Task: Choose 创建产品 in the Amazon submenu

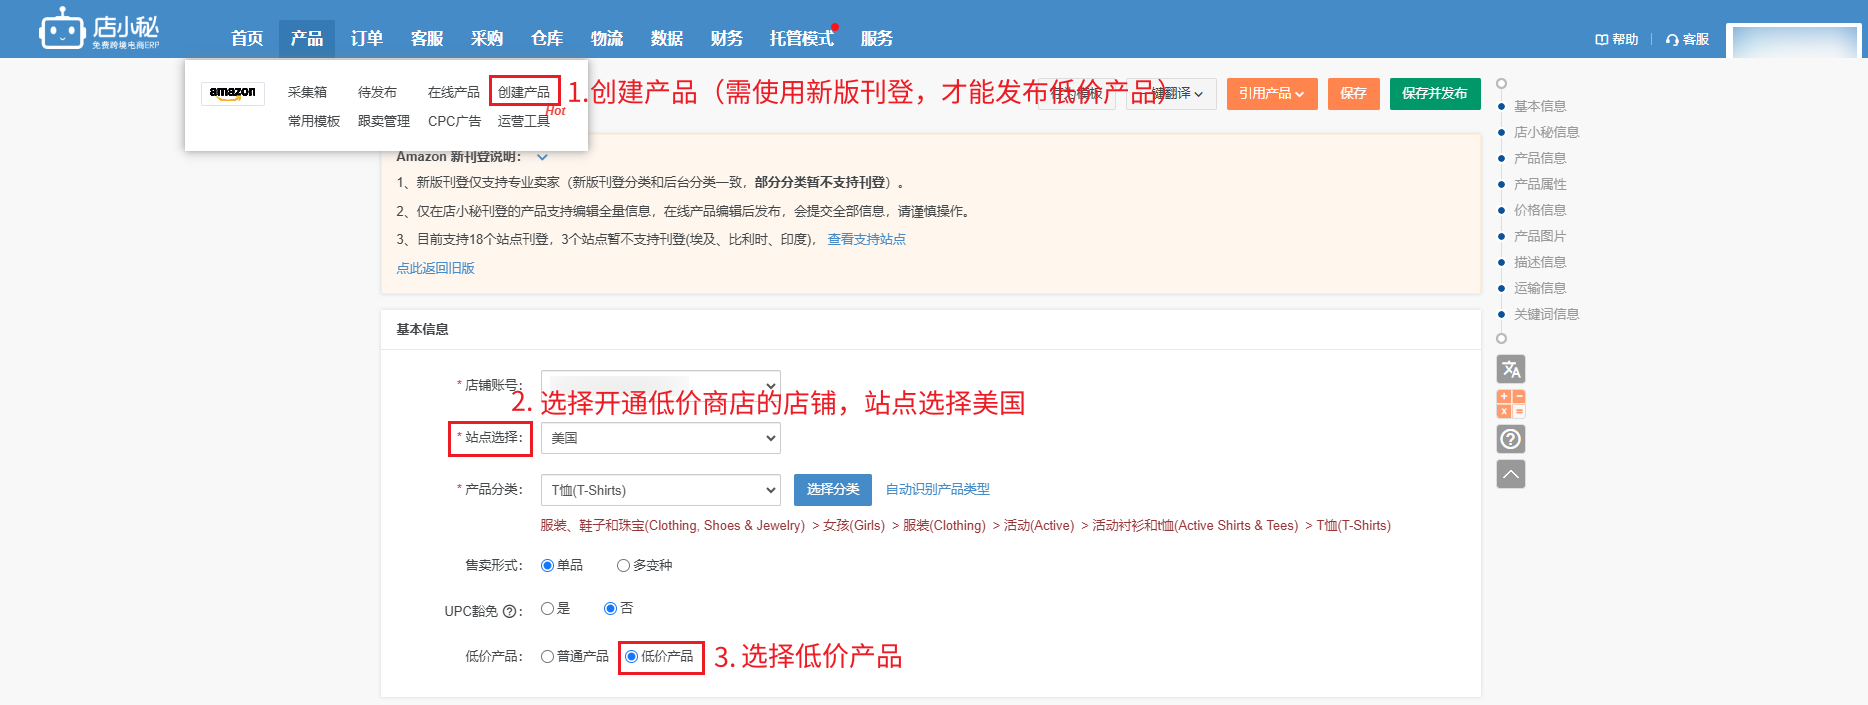Action: coord(524,92)
